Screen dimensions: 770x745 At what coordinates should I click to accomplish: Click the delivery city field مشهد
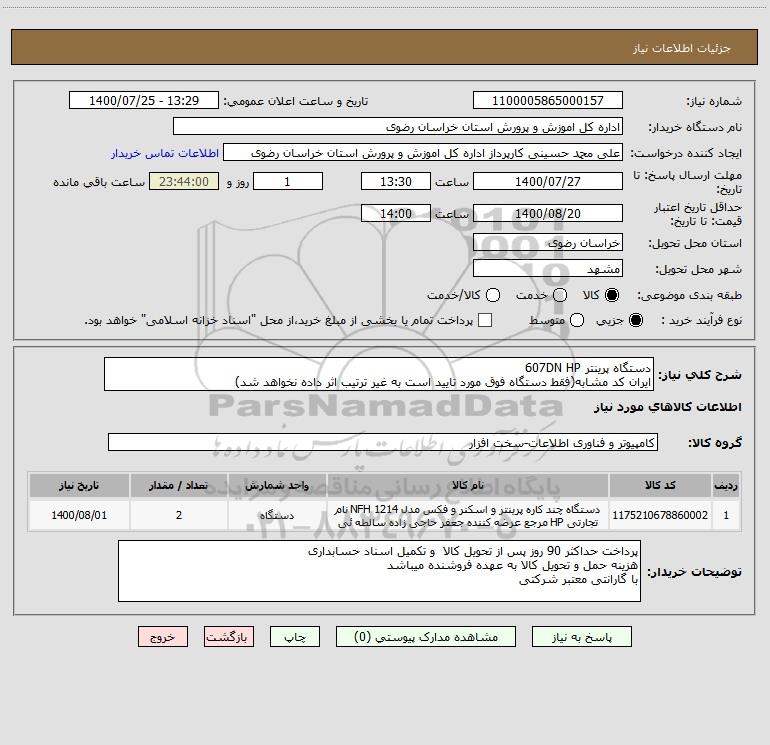[x=548, y=269]
